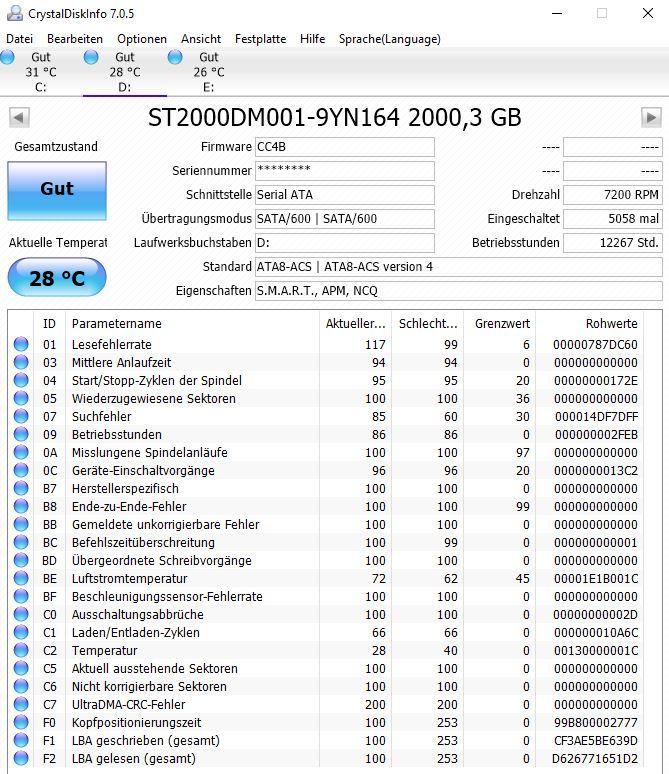Viewport: 669px width, 774px height.
Task: Click the Schlecht... column header
Action: pos(428,324)
